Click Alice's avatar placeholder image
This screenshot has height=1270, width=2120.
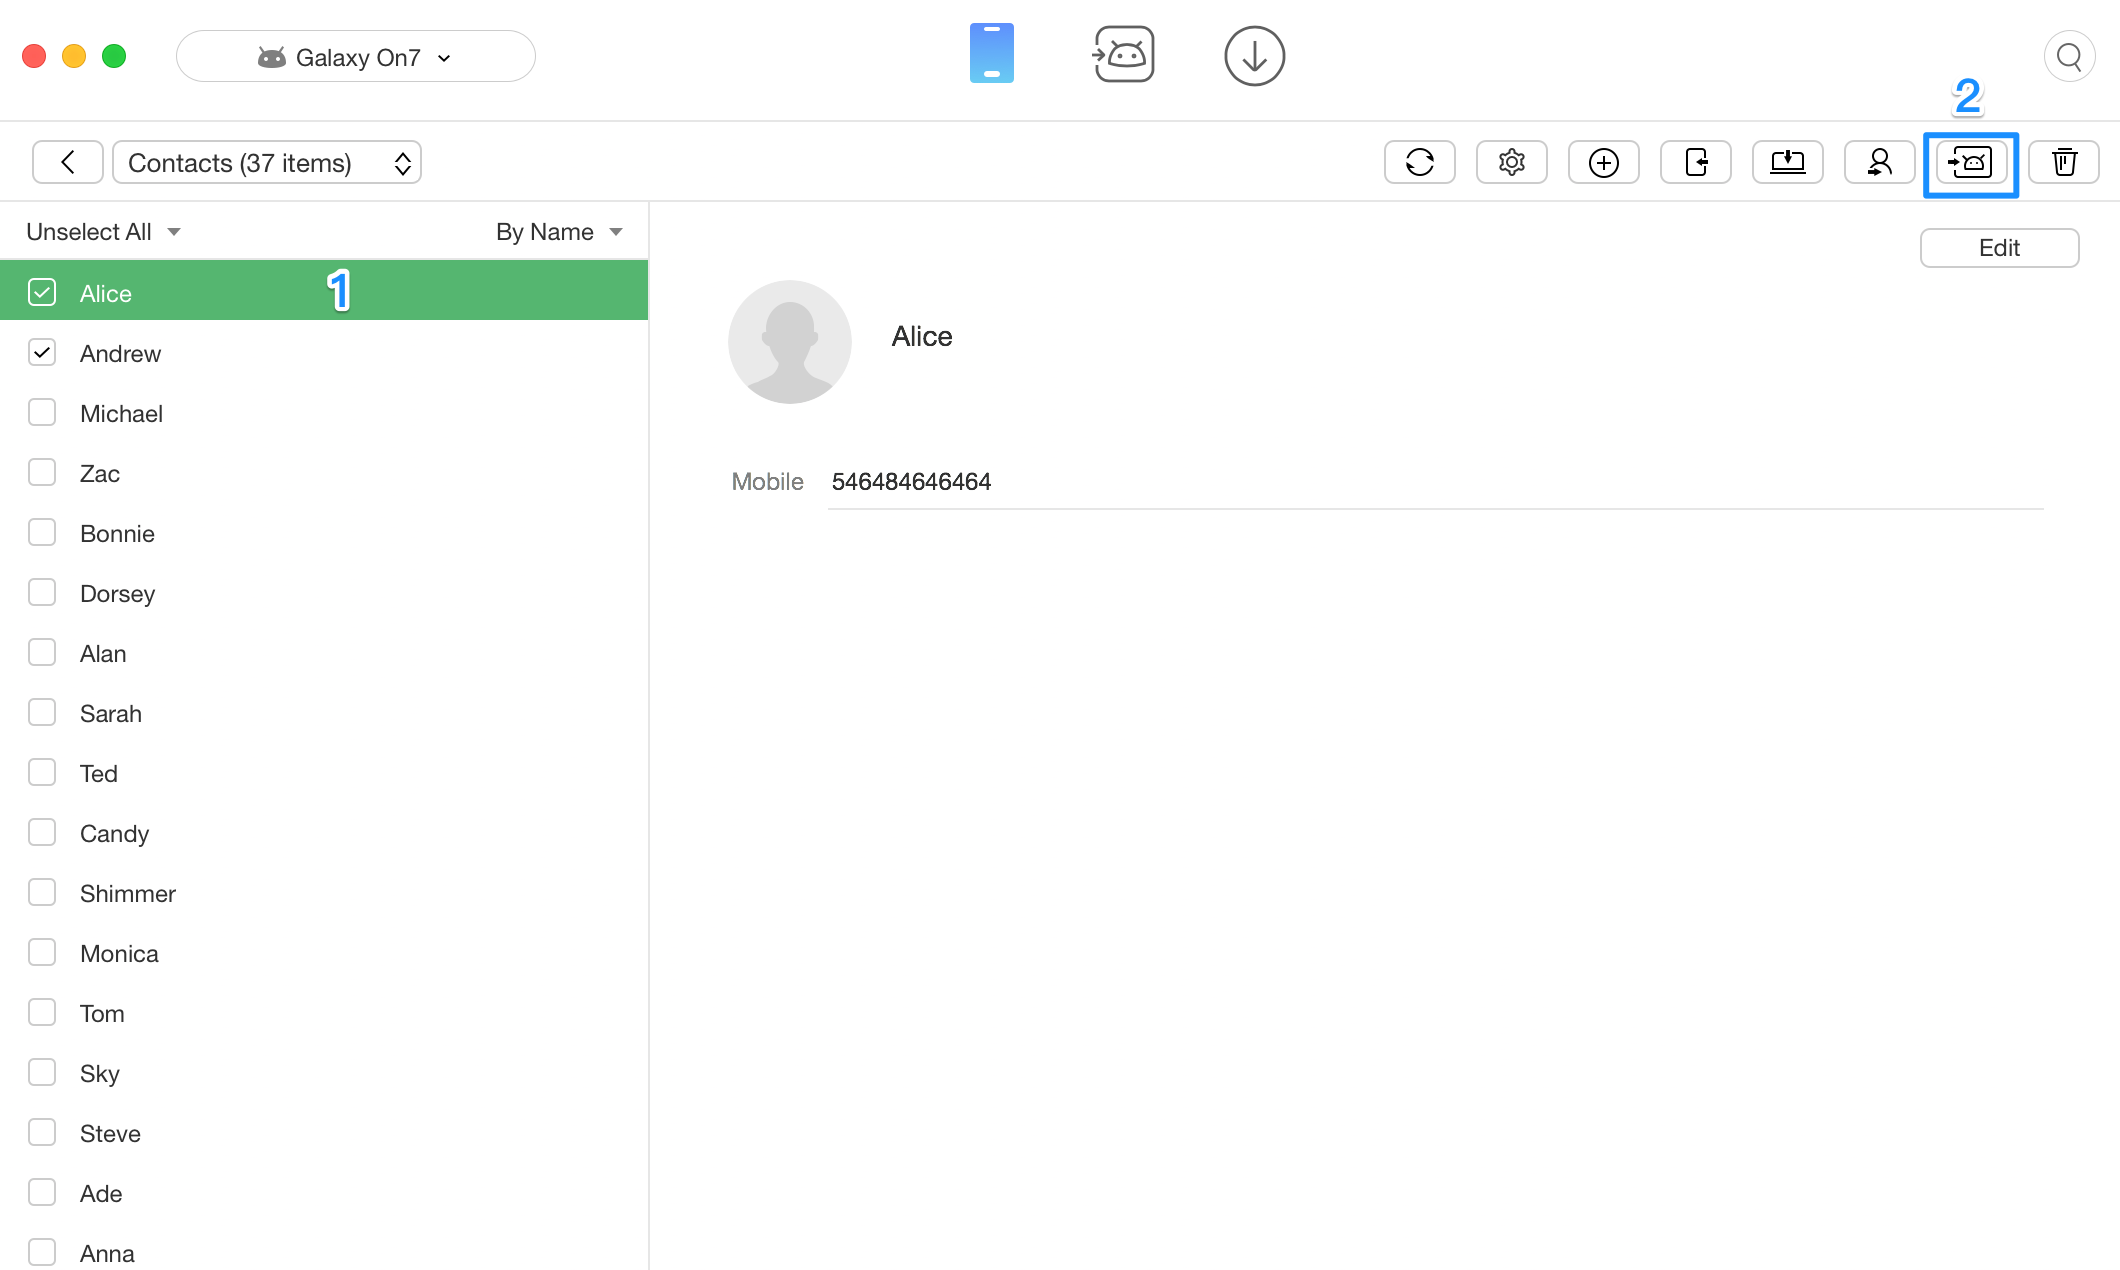pos(790,342)
